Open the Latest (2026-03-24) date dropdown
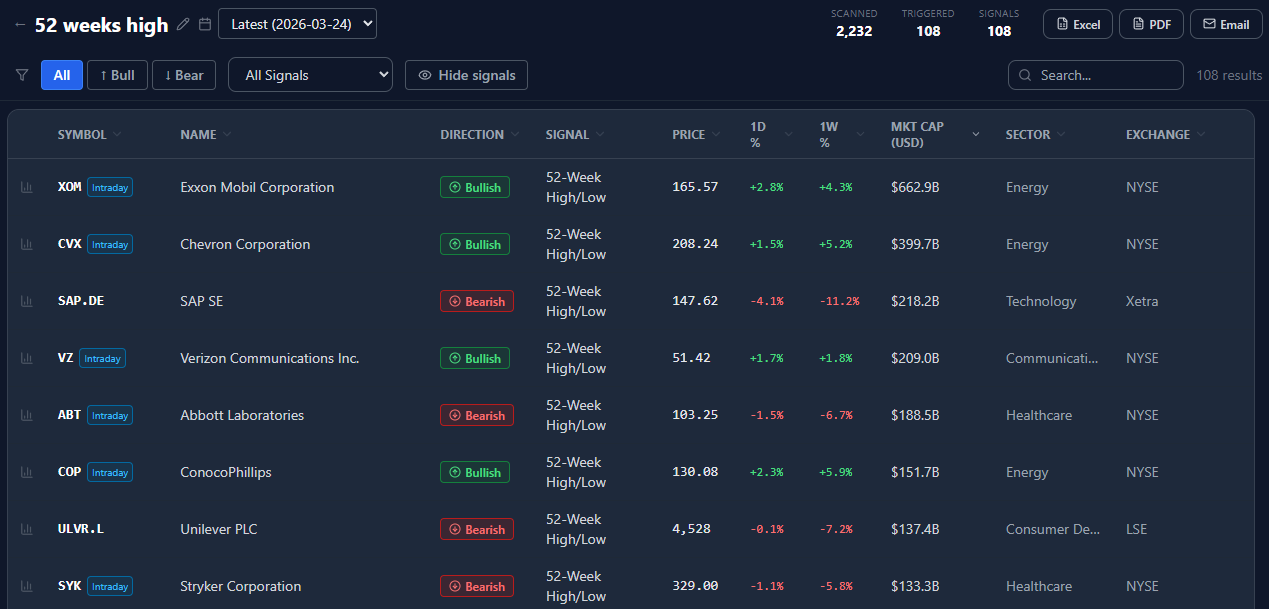 click(x=296, y=23)
